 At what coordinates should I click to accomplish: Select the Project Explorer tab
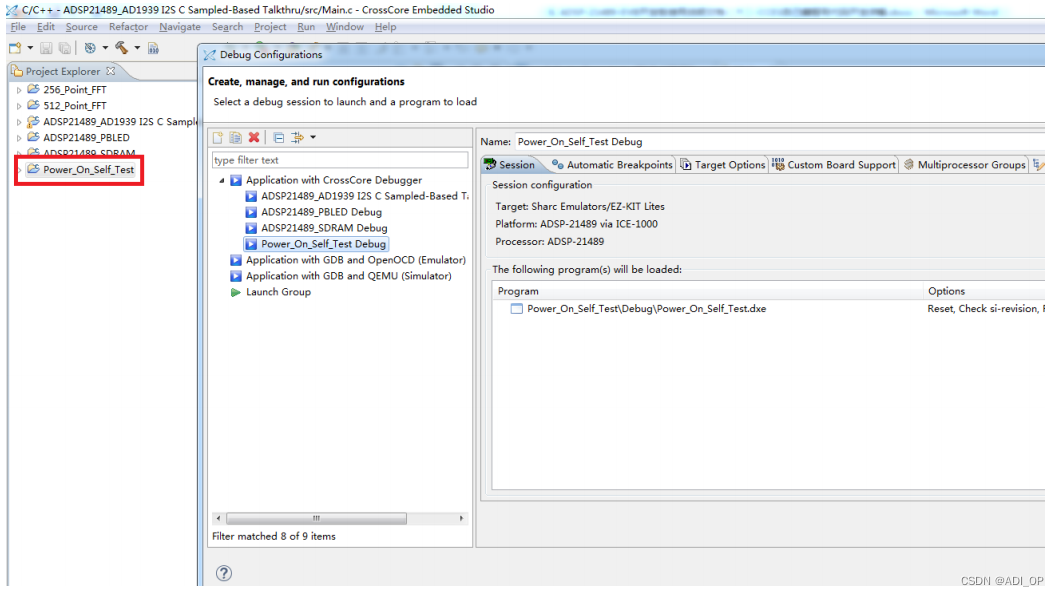63,71
